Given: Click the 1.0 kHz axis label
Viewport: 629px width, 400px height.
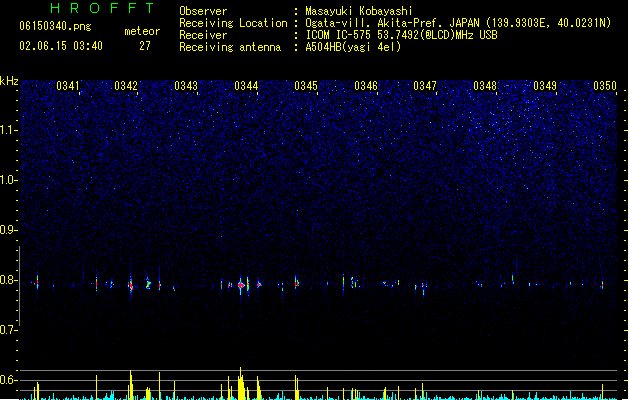Looking at the screenshot, I should [x=9, y=180].
